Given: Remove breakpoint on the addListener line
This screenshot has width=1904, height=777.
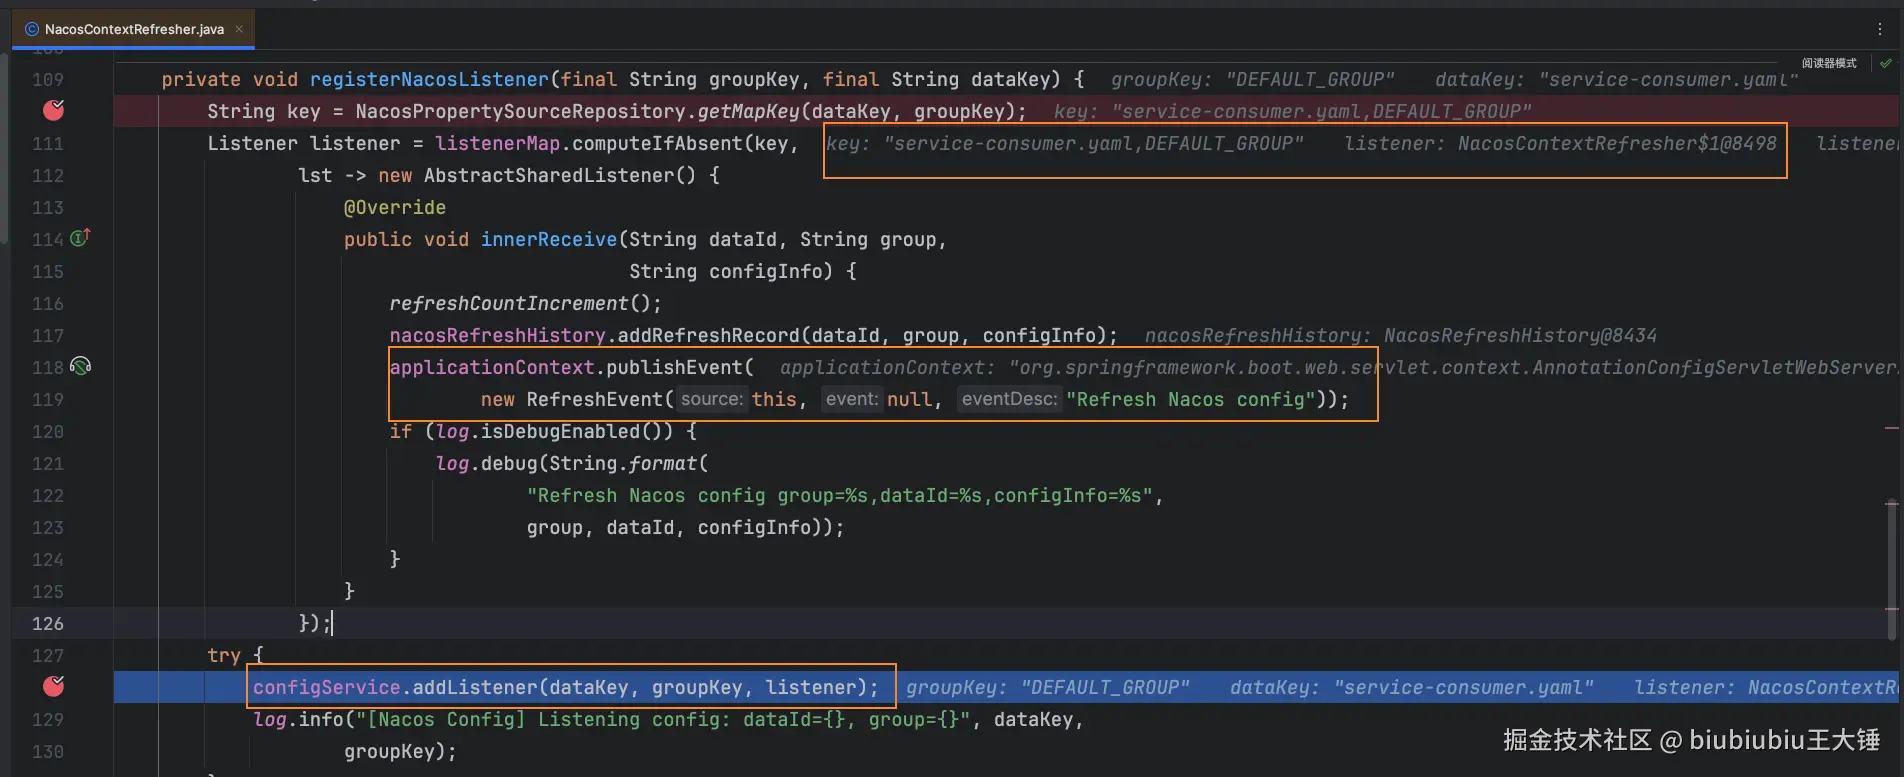Looking at the screenshot, I should click(54, 686).
